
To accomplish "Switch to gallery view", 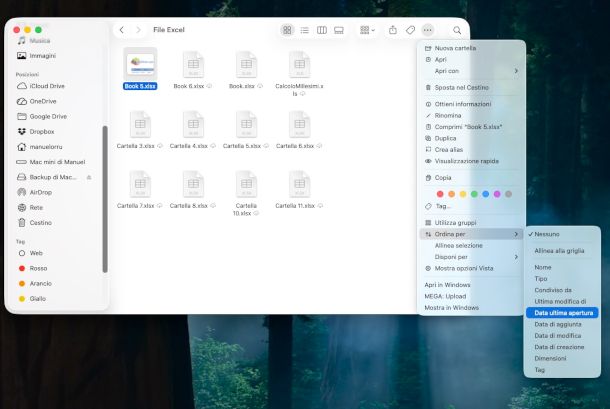I will 339,30.
